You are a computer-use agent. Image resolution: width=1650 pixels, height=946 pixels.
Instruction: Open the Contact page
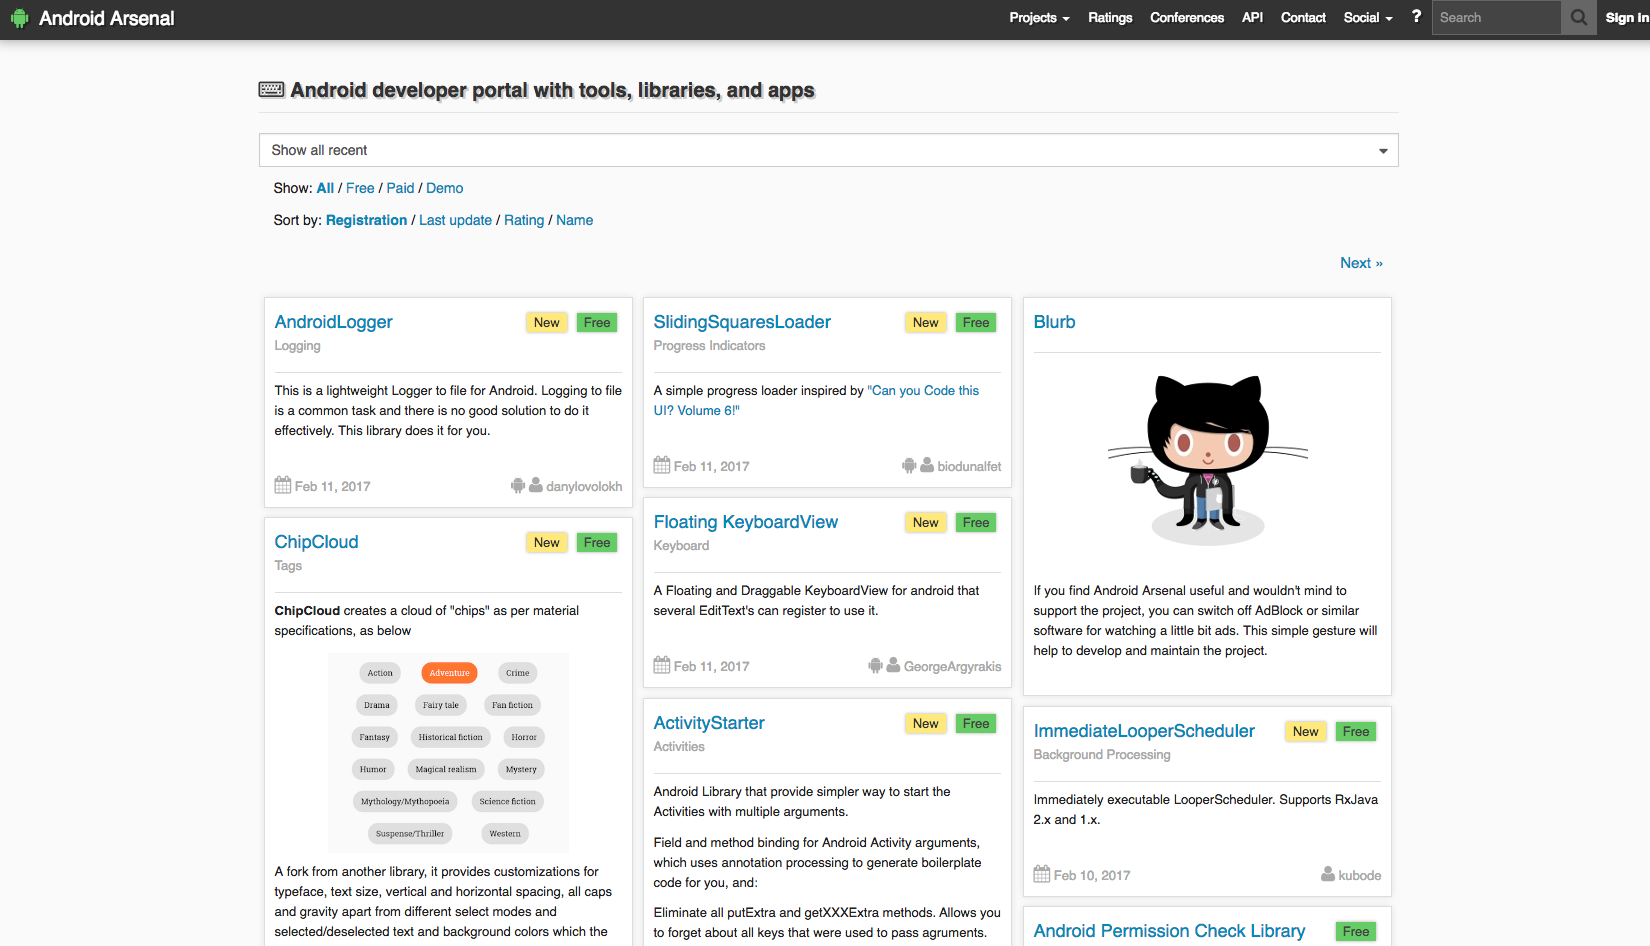(x=1303, y=18)
